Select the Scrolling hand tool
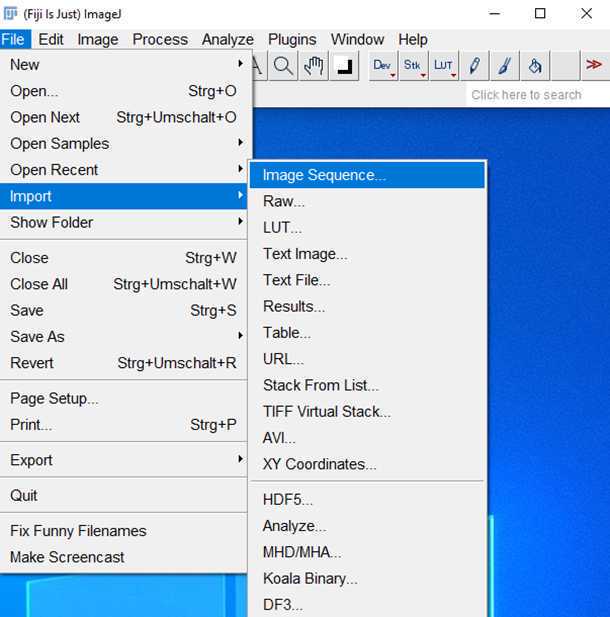This screenshot has height=617, width=610. (314, 66)
